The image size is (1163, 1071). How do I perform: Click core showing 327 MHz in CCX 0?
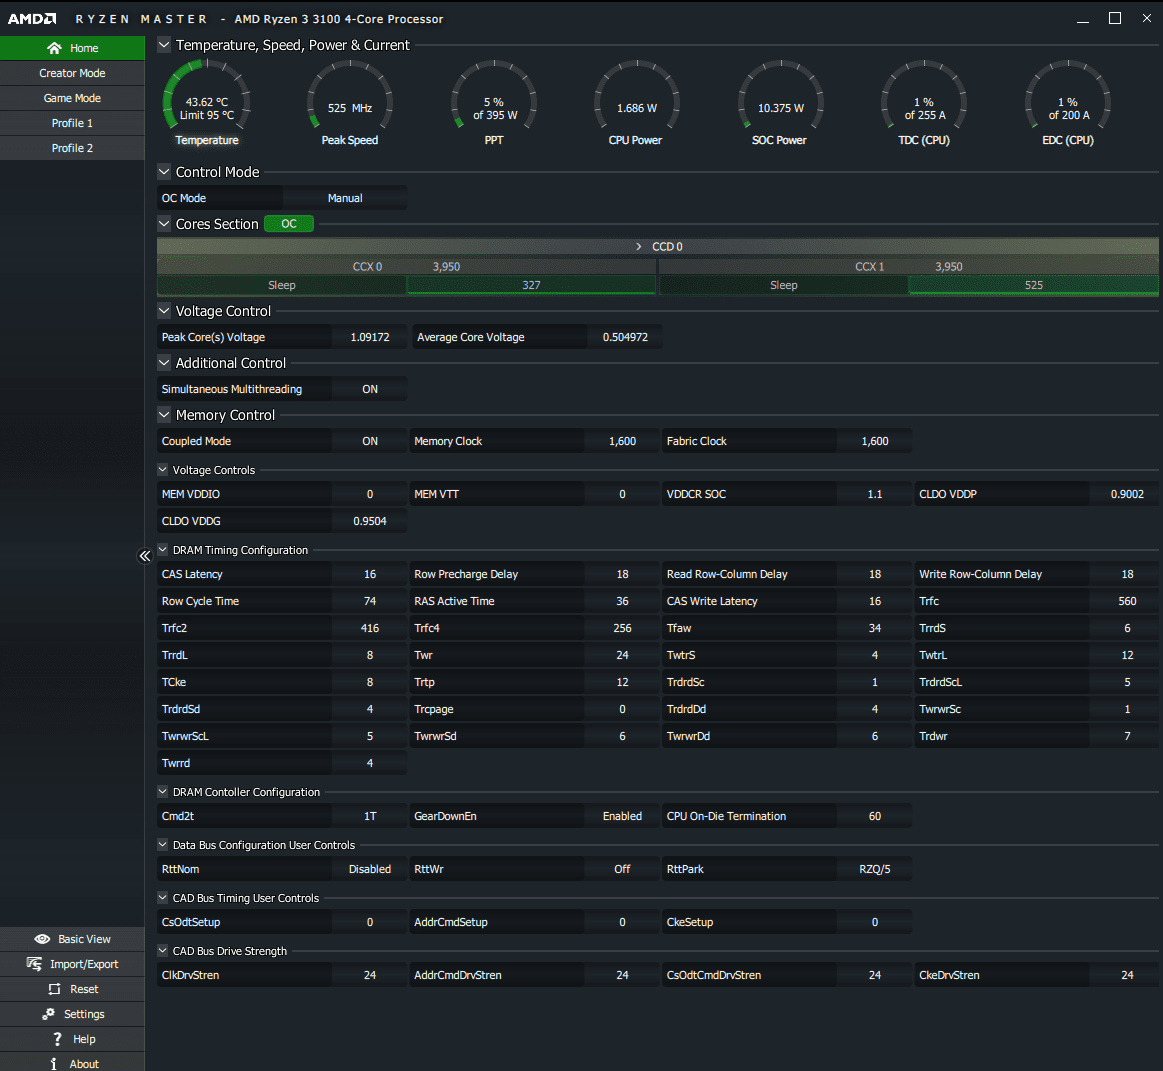[x=531, y=285]
